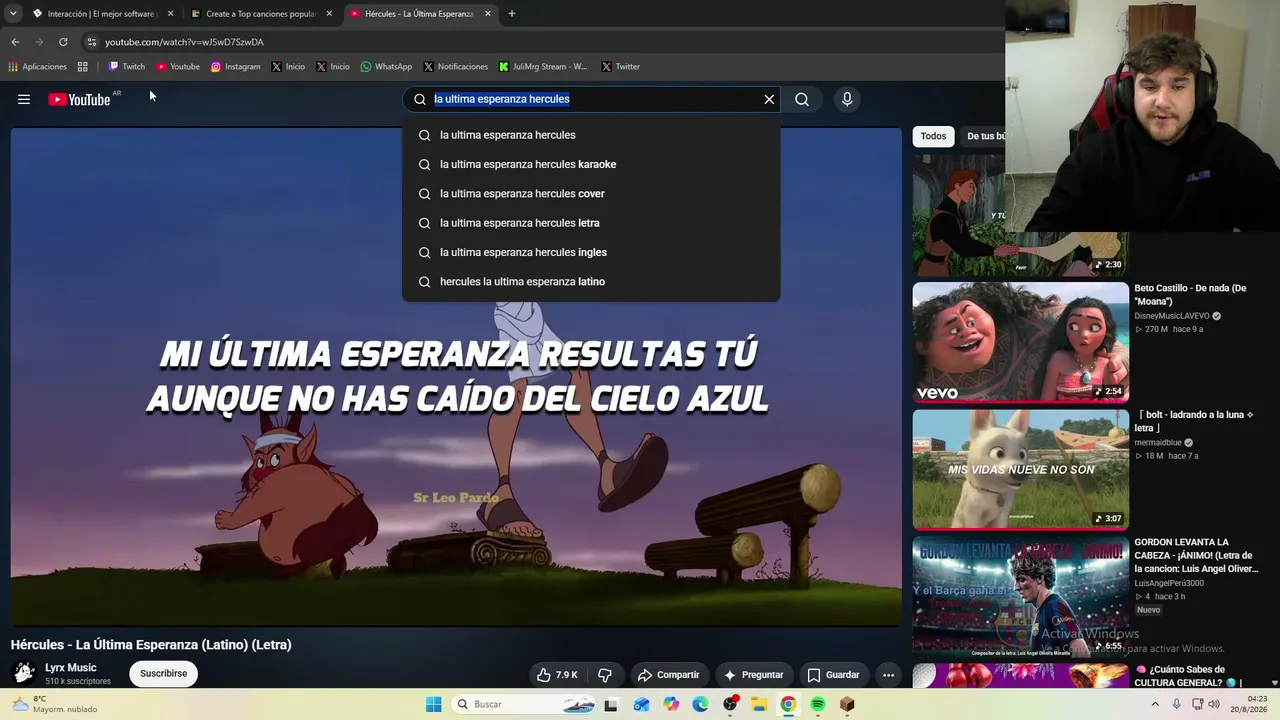The height and width of the screenshot is (720, 1280).
Task: Start voice search with the microphone
Action: pos(847,99)
